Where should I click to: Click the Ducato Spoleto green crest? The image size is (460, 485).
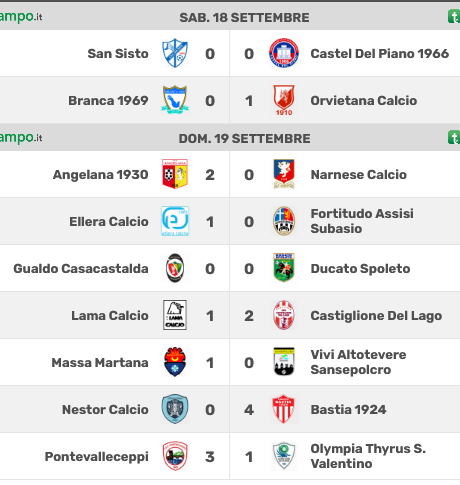[284, 268]
